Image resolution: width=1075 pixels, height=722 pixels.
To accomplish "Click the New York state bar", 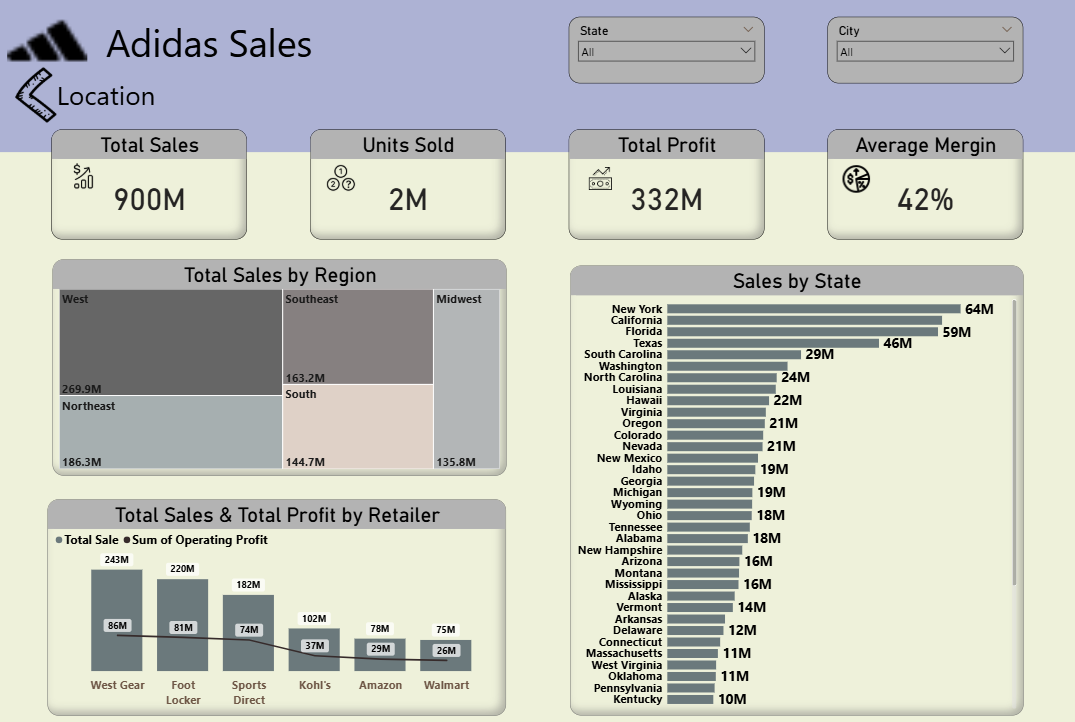I will point(814,309).
